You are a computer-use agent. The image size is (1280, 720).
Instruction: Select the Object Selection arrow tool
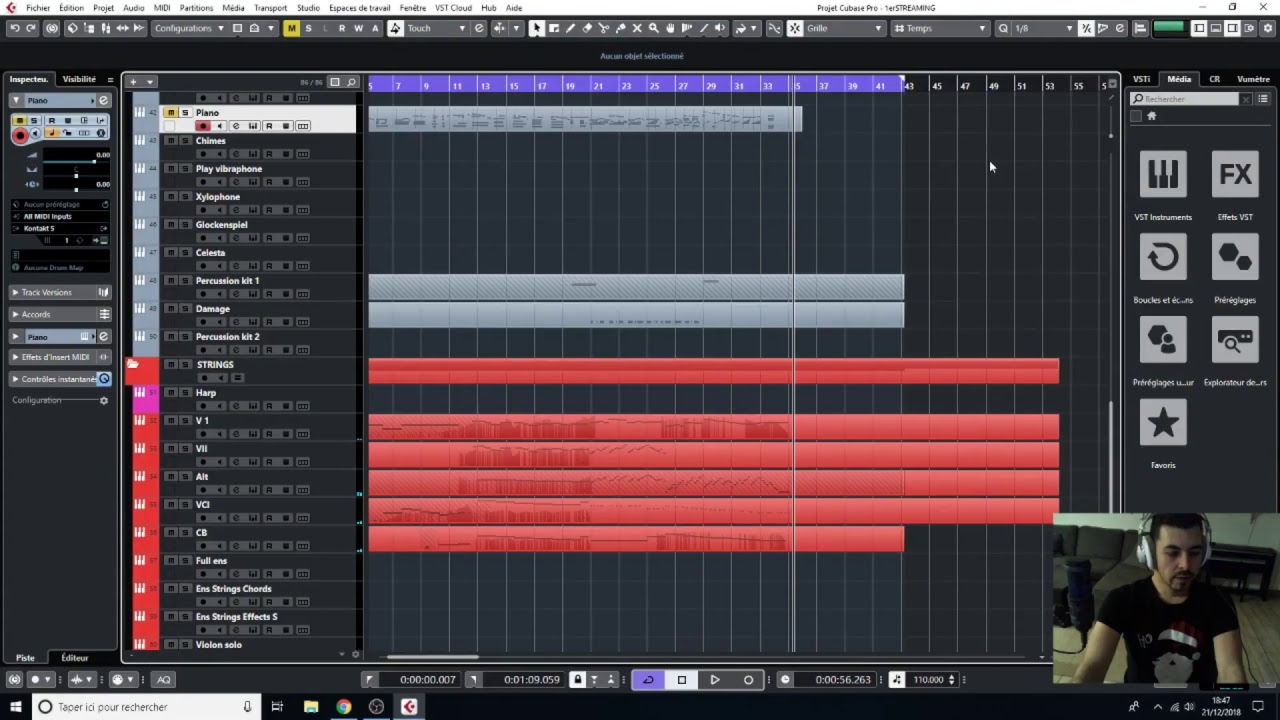click(x=537, y=28)
